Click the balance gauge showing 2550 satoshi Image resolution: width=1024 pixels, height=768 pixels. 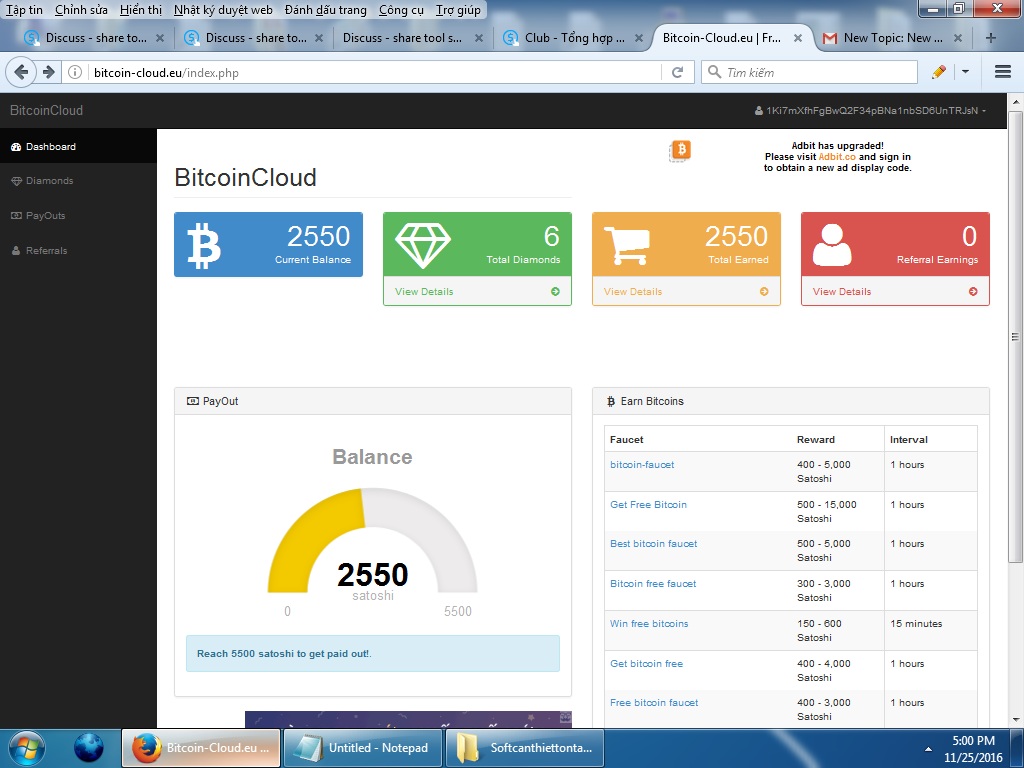[372, 543]
